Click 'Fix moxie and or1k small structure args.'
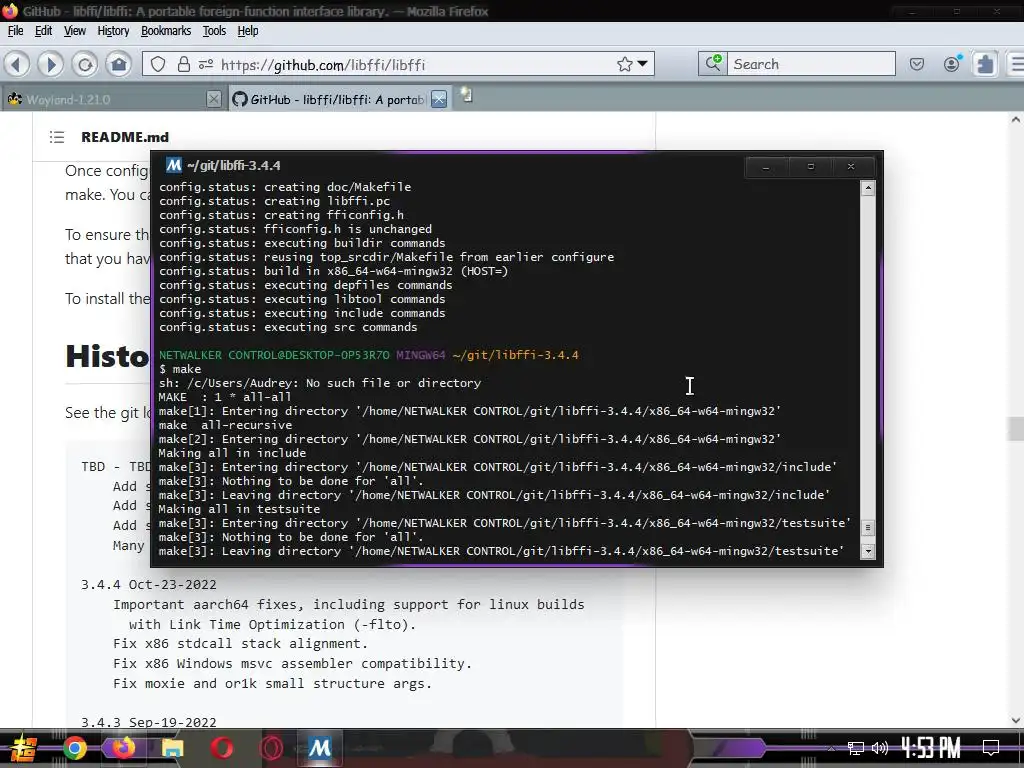This screenshot has width=1024, height=768. pos(272,683)
